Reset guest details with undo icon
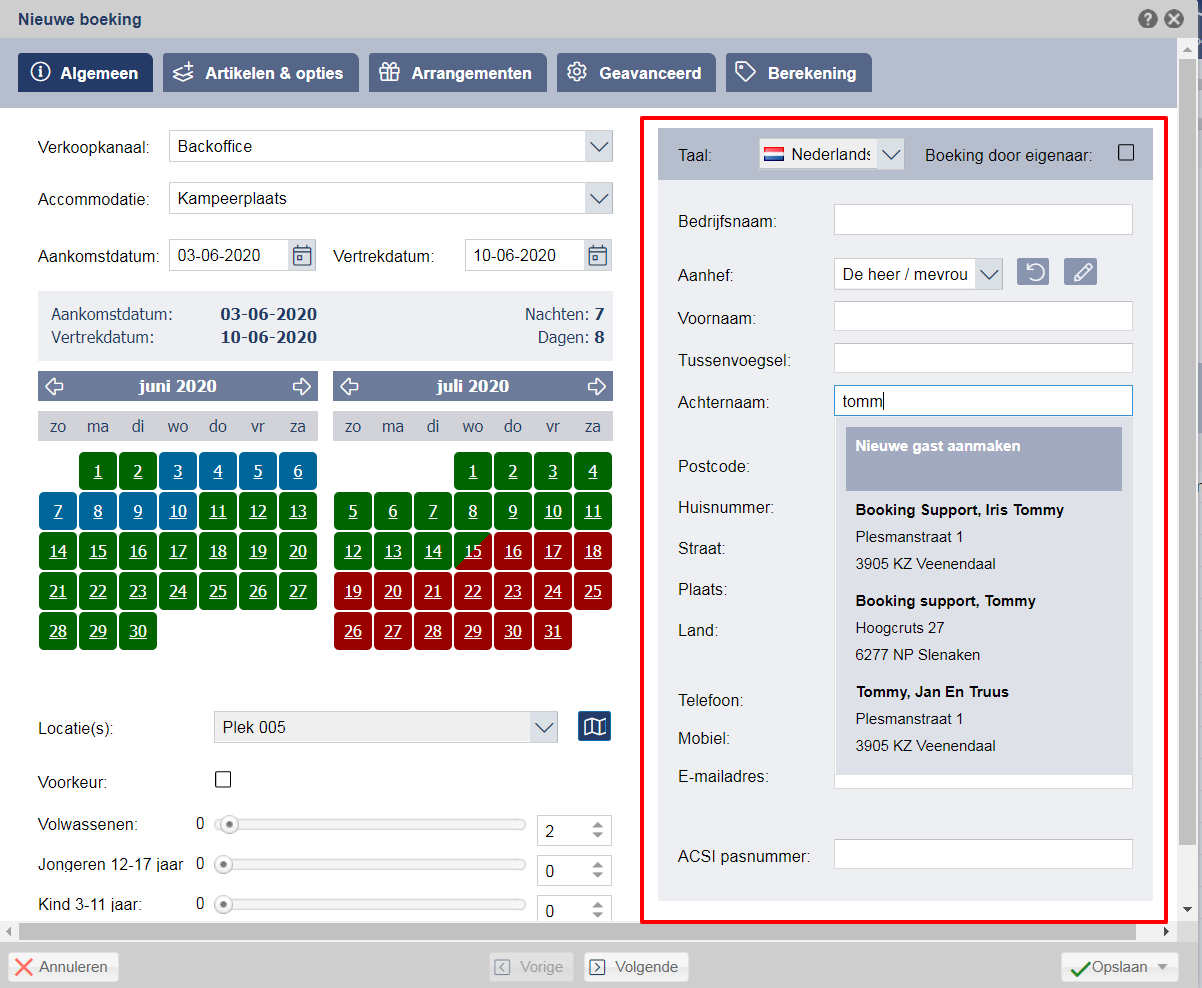Image resolution: width=1202 pixels, height=988 pixels. 1033,272
